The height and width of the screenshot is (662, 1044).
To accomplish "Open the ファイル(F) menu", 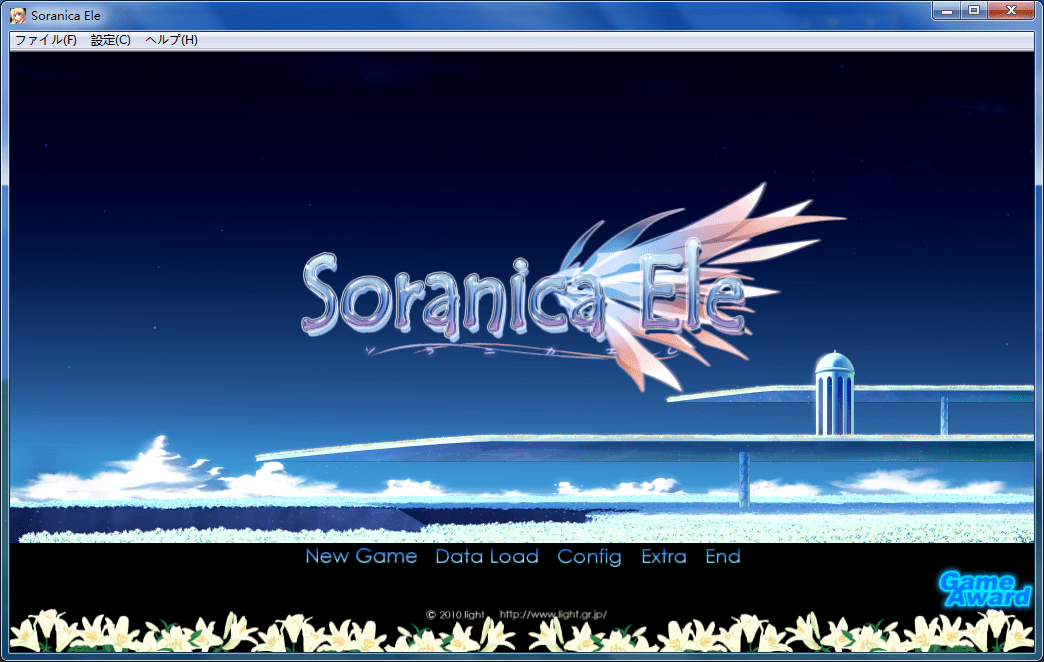I will pos(45,40).
